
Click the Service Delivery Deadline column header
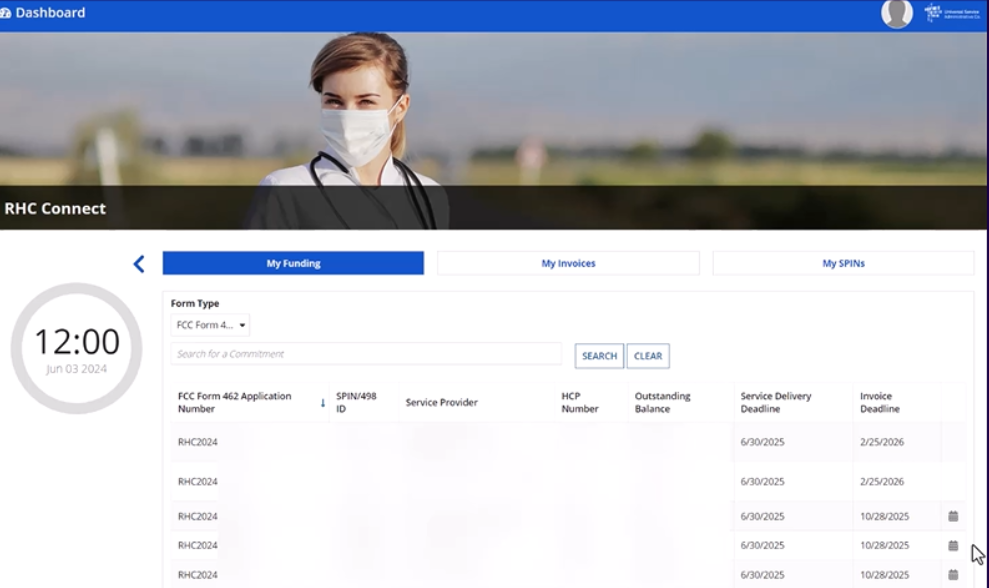pos(776,403)
